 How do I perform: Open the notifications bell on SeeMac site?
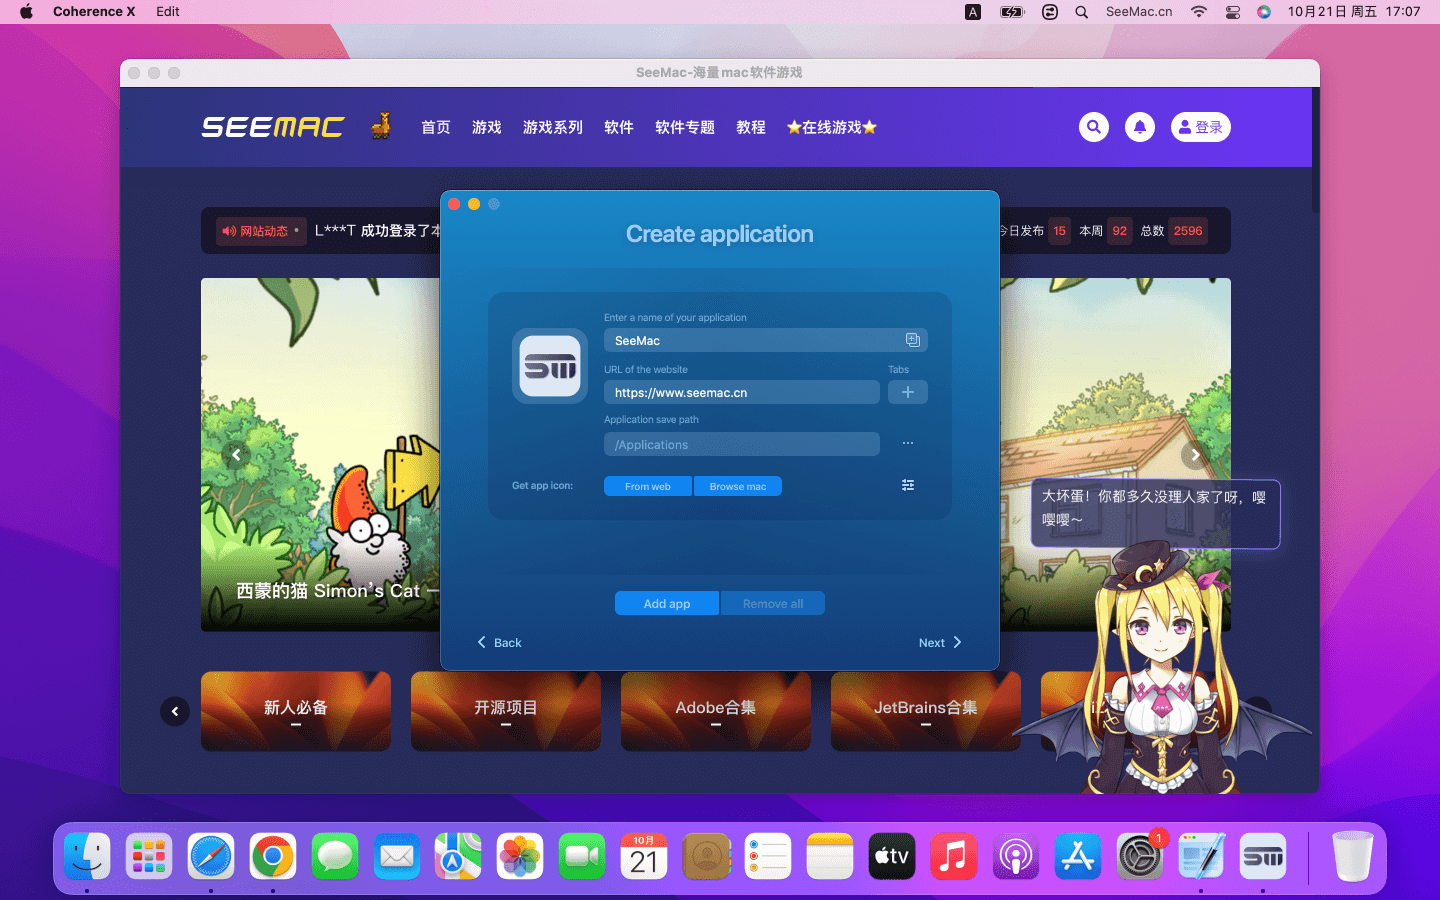(x=1140, y=127)
